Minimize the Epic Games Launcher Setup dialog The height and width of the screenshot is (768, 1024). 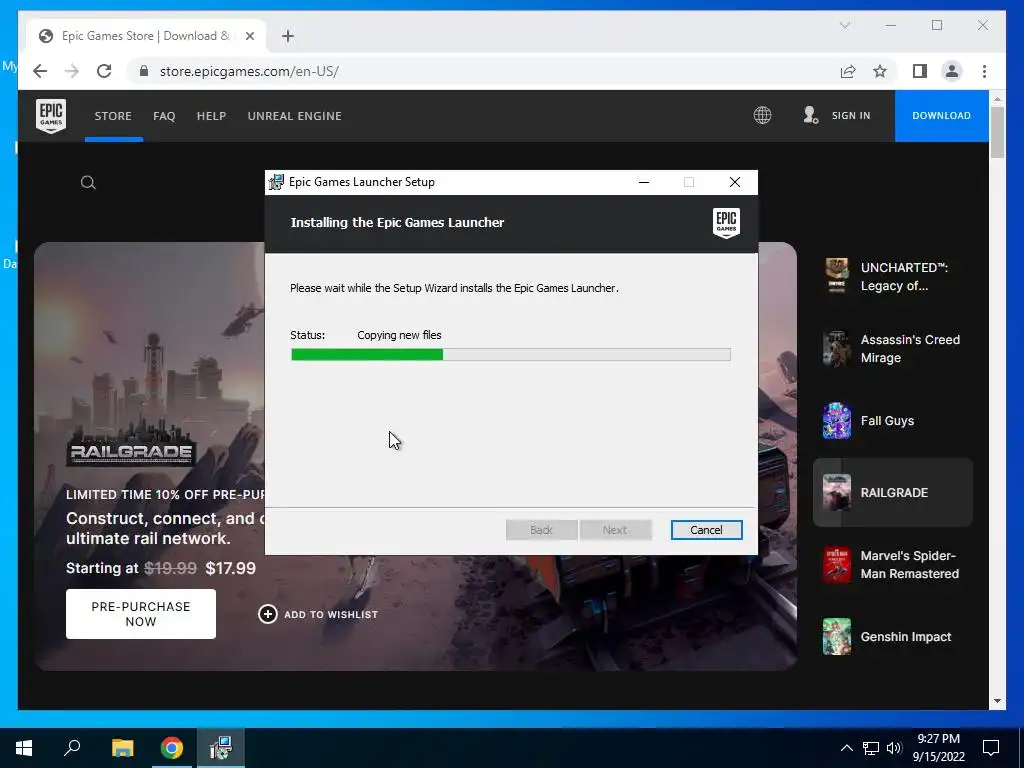[644, 182]
